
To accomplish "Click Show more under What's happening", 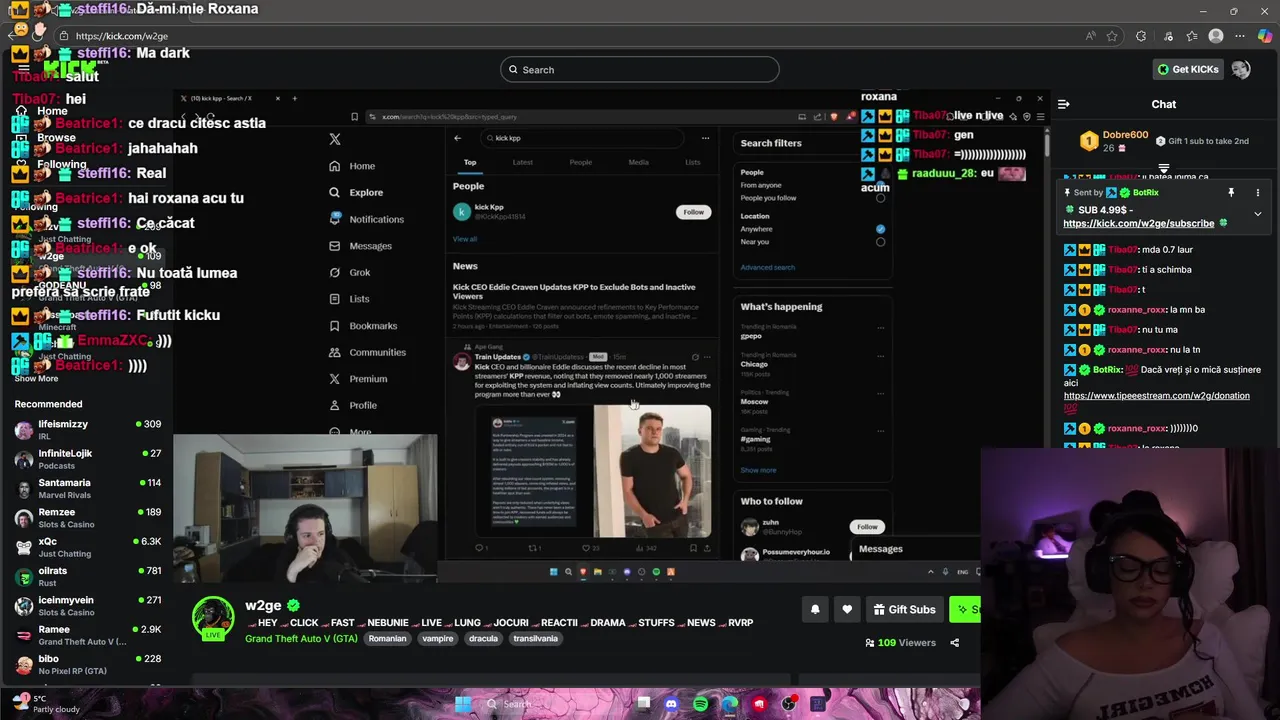I will [x=758, y=470].
